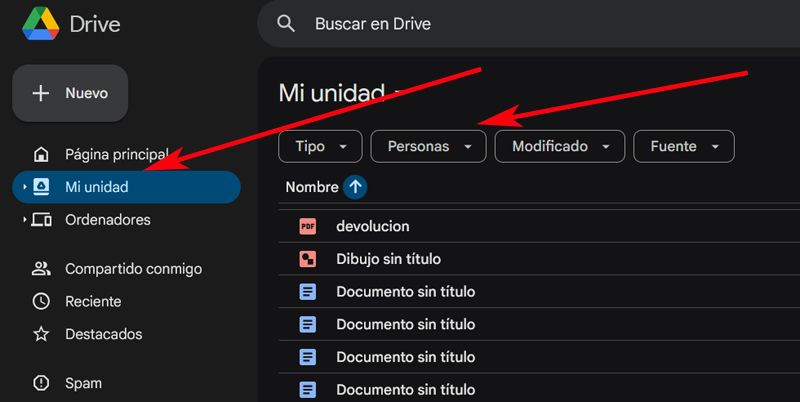
Task: Open the Tipo filter dropdown
Action: pos(320,146)
